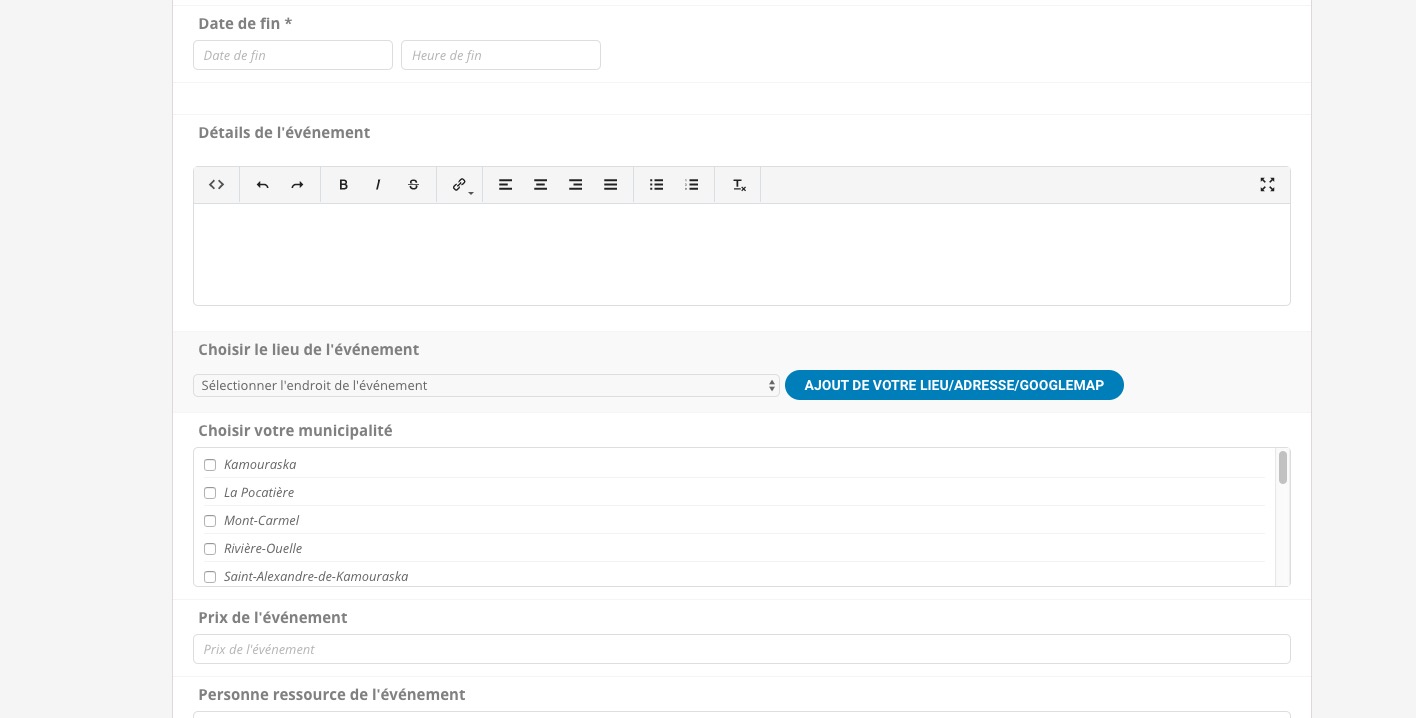
Task: Apply strikethrough formatting in editor
Action: click(x=413, y=185)
